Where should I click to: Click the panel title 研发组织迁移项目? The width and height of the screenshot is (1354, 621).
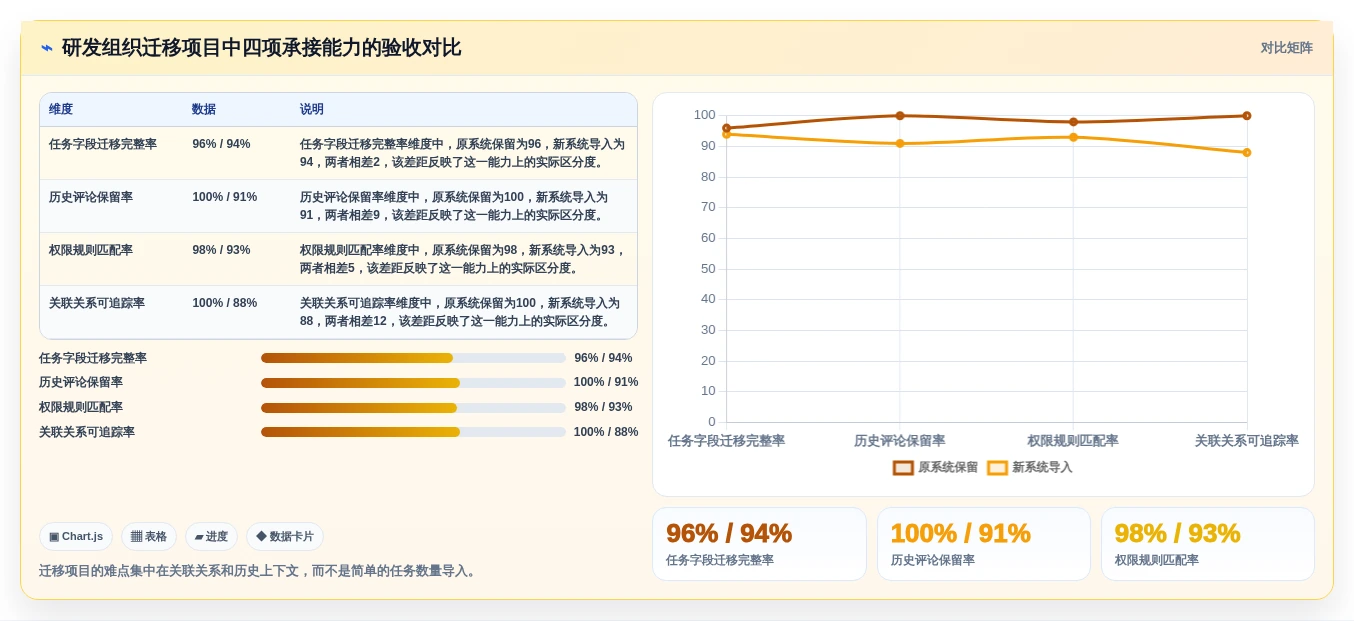pos(261,48)
